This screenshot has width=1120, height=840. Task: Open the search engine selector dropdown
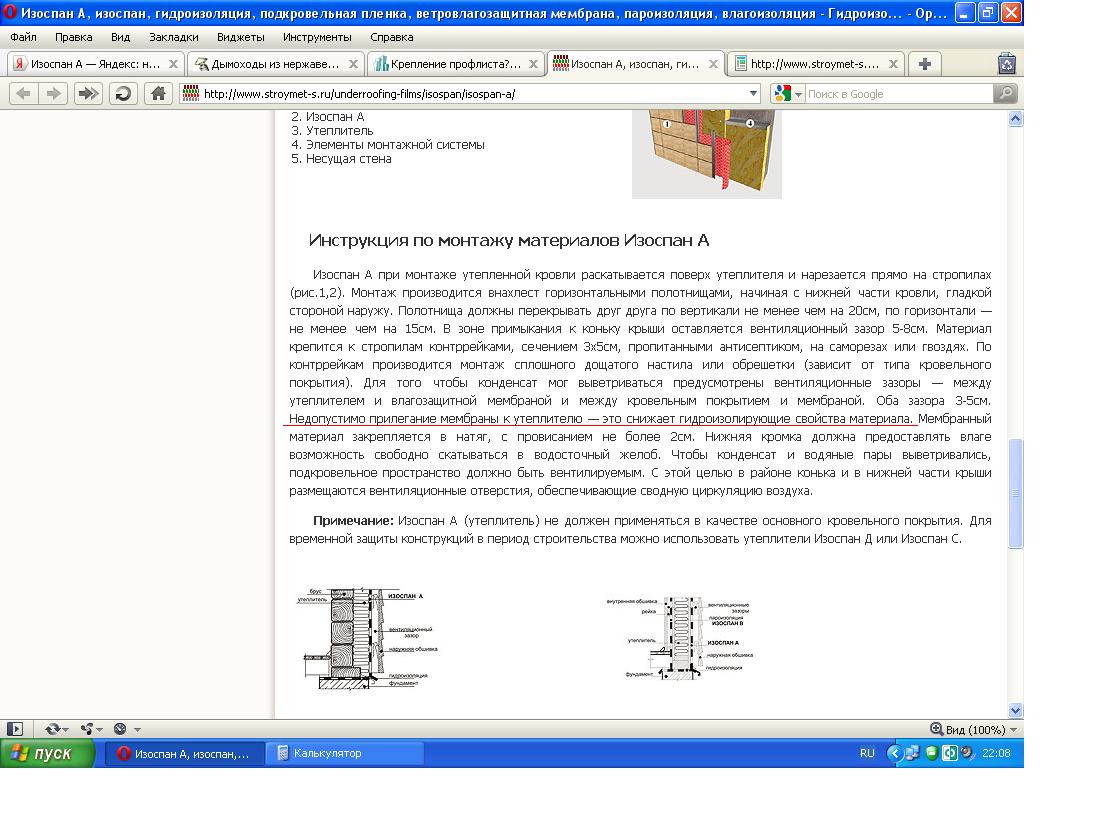[x=798, y=94]
